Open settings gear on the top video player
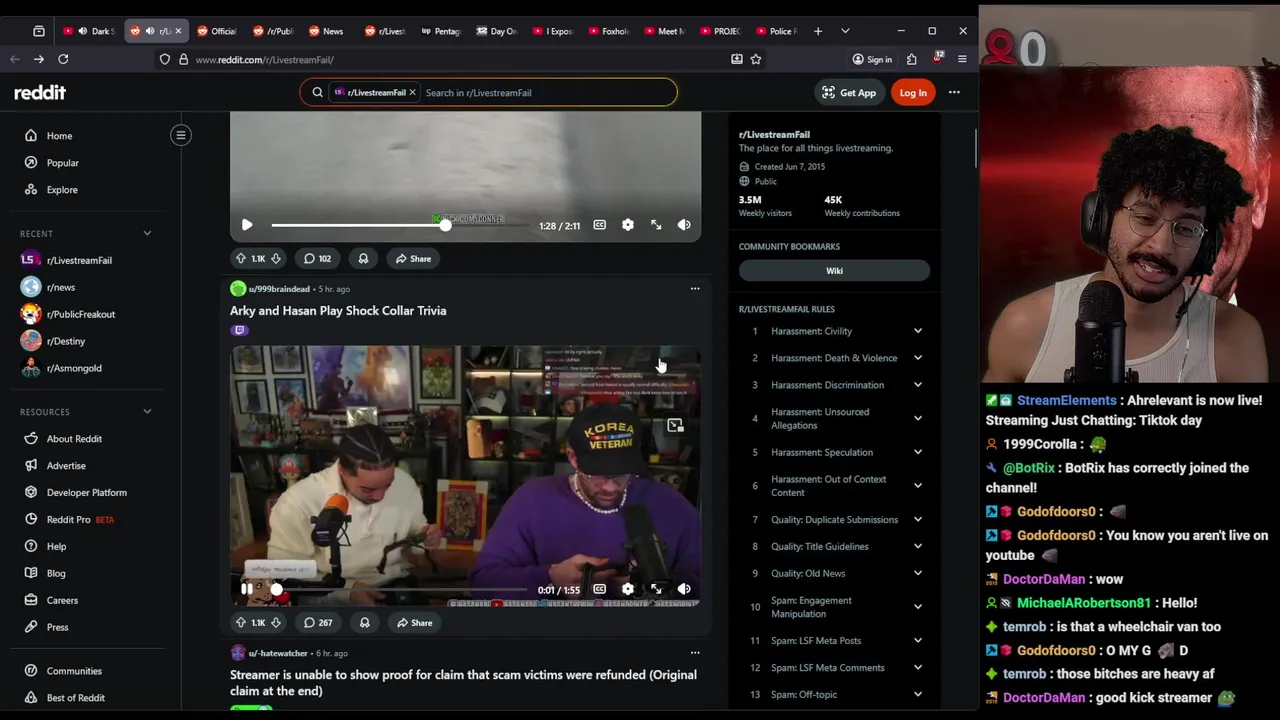This screenshot has height=720, width=1280. [628, 225]
